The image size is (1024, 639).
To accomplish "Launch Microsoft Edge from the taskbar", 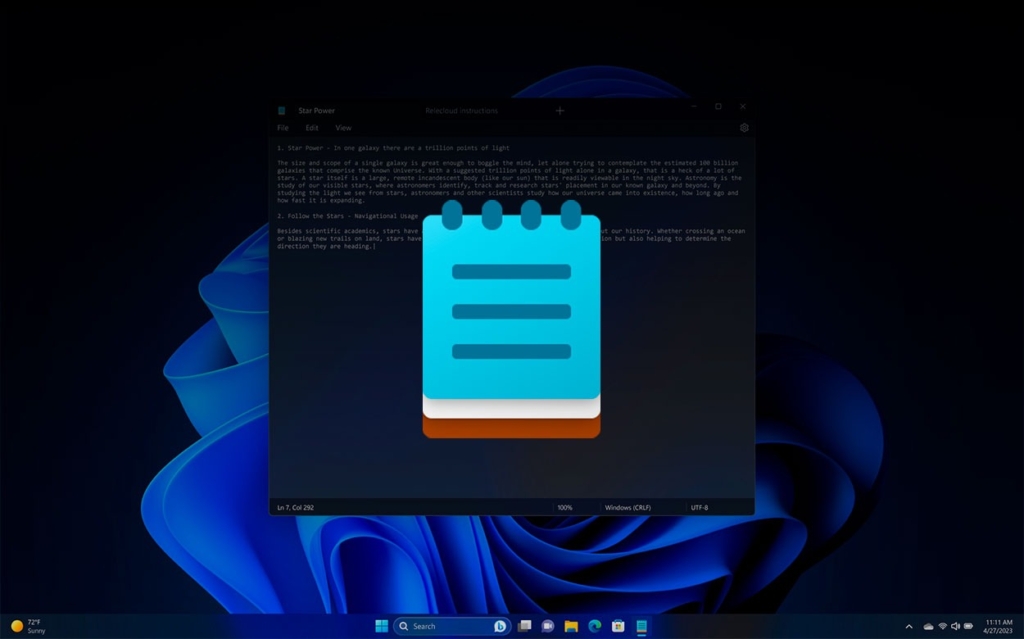I will click(x=595, y=626).
